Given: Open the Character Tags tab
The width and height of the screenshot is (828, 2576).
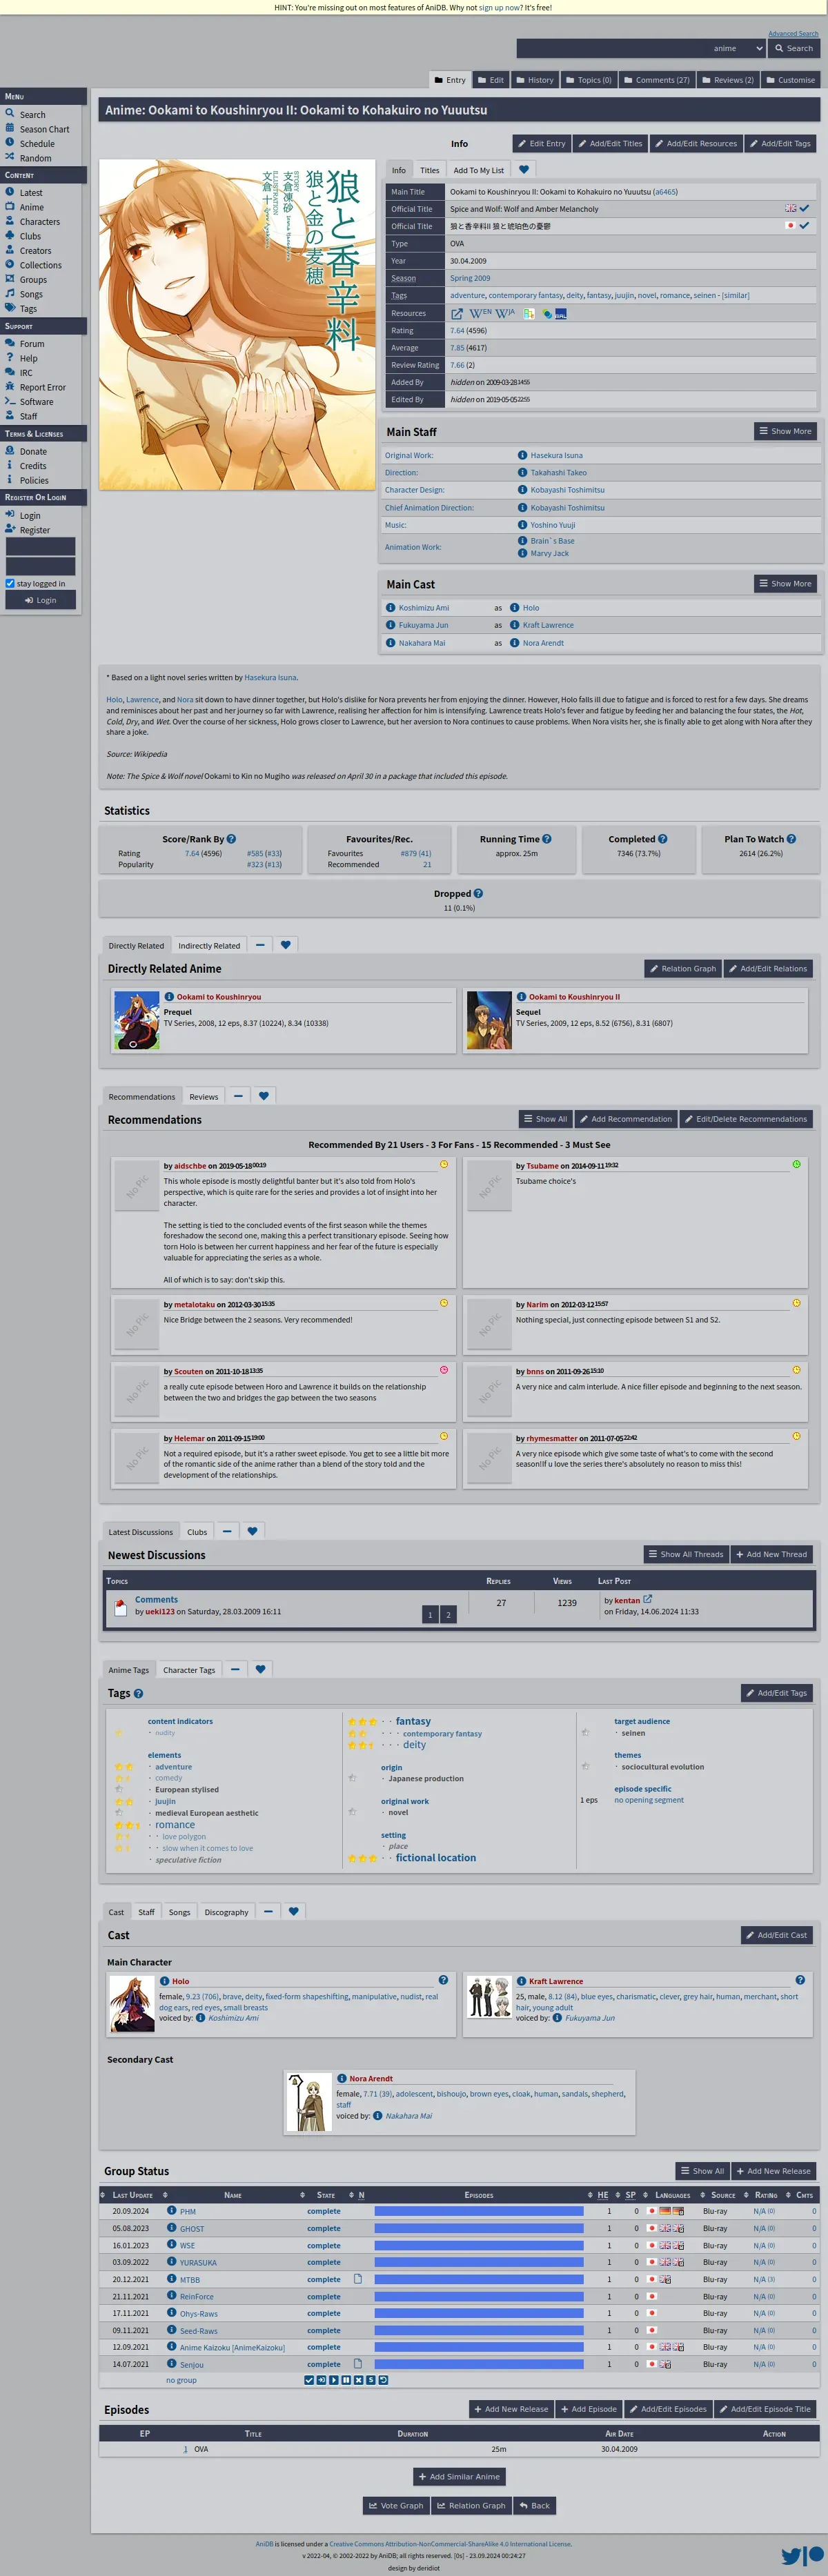Looking at the screenshot, I should pyautogui.click(x=189, y=1669).
